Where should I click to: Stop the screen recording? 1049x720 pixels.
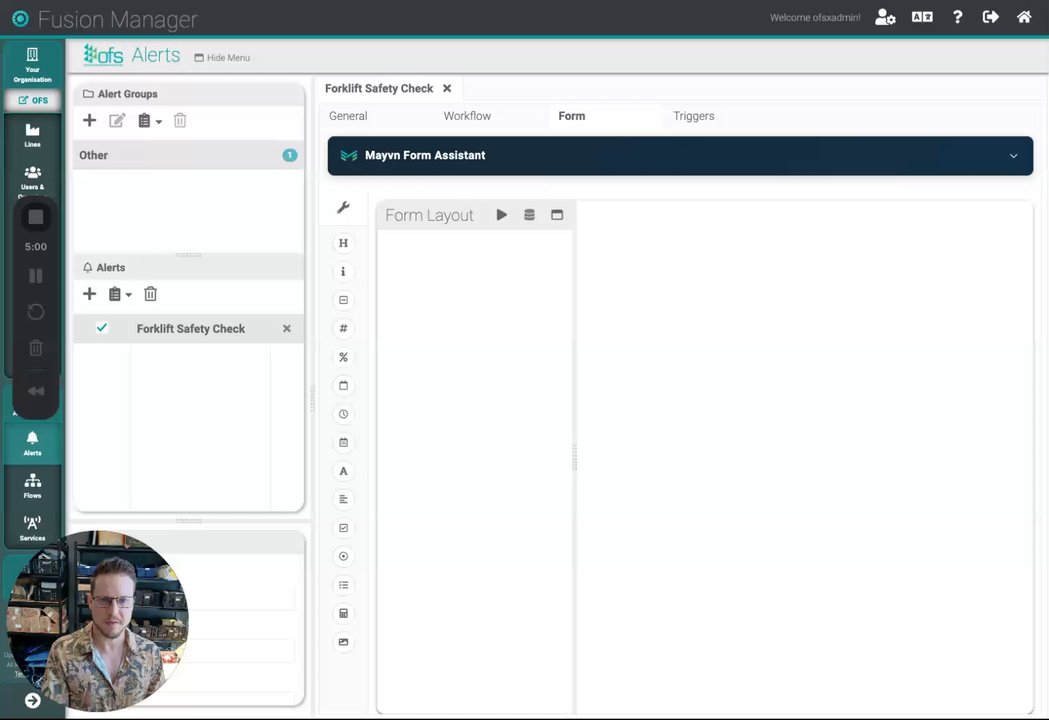click(x=35, y=217)
